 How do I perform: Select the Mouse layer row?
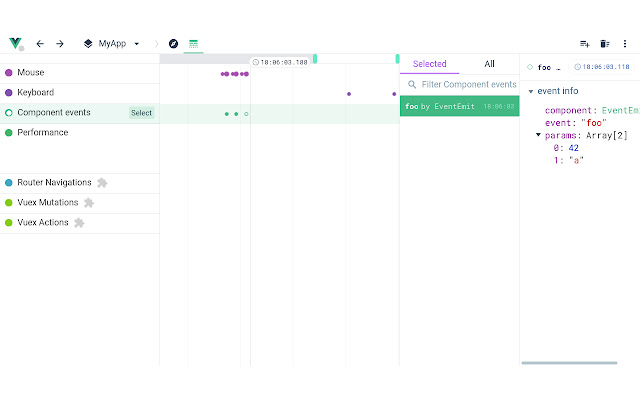pos(80,73)
